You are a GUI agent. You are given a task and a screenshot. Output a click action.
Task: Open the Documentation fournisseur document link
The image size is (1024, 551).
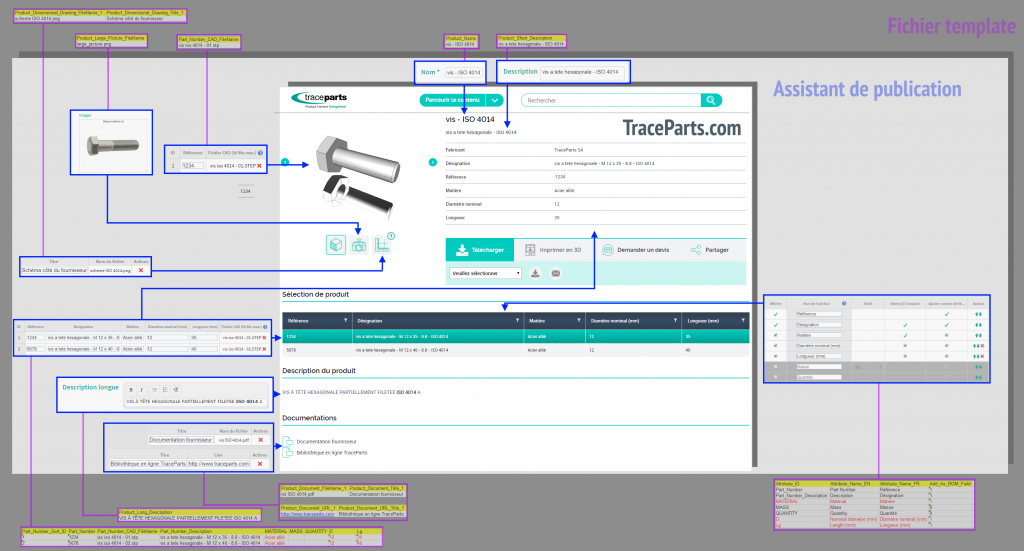point(327,441)
